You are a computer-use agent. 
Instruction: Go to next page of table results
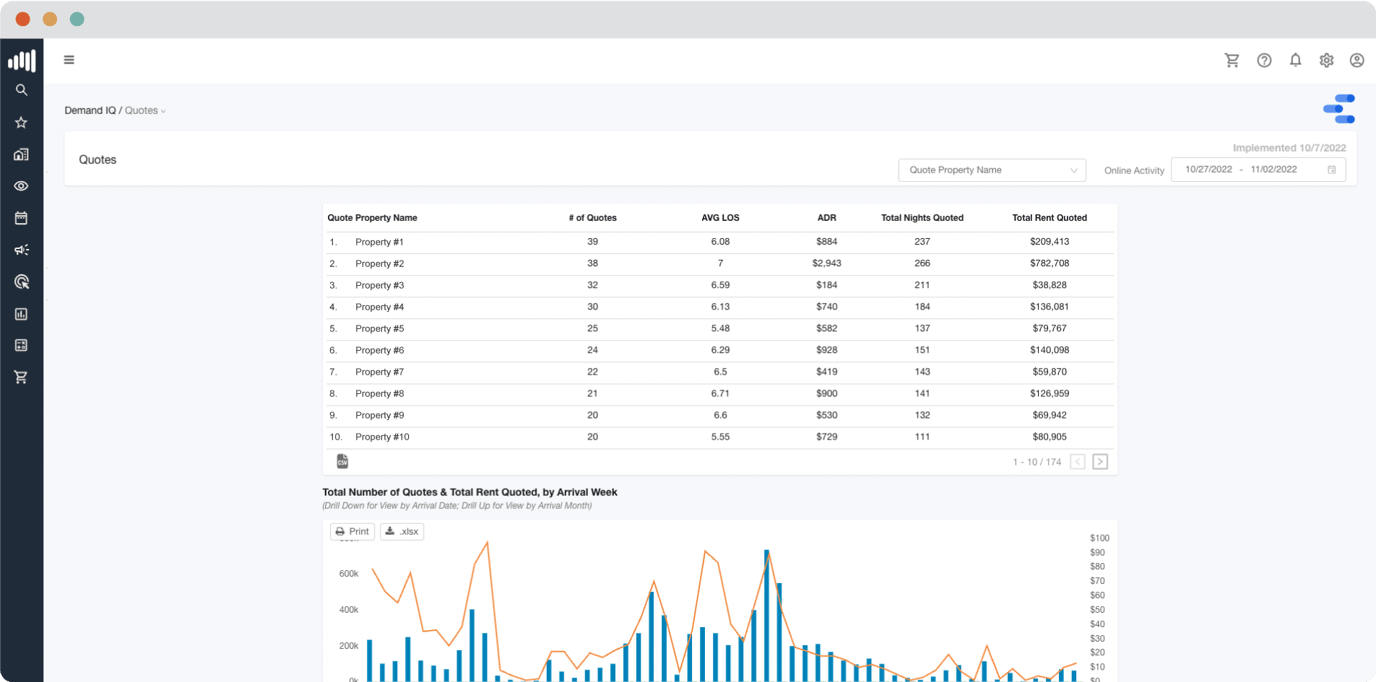click(1100, 462)
